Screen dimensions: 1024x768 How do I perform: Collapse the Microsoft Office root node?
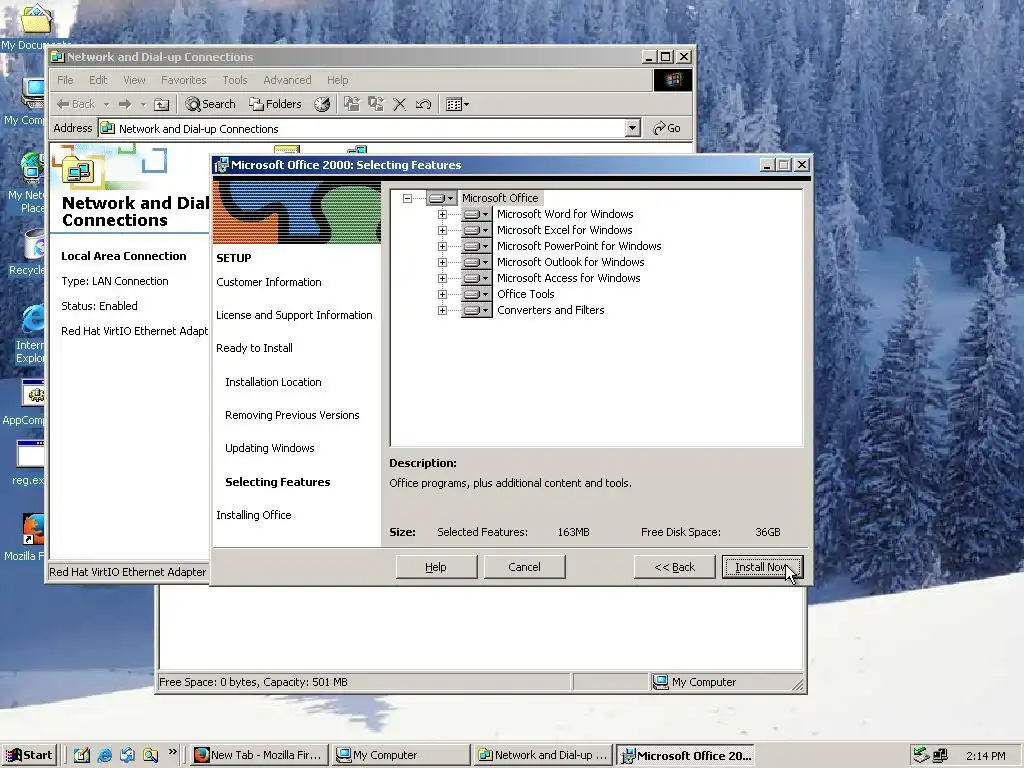[408, 199]
